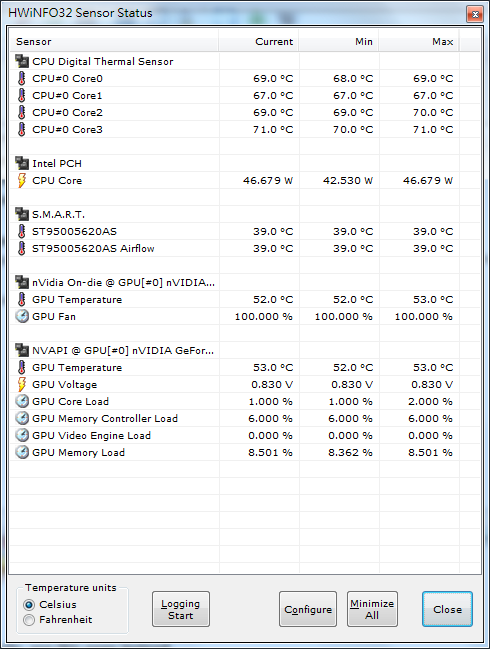Screen dimensions: 490x649
Task: Click the nVidia On-die group chip icon
Action: point(22,282)
